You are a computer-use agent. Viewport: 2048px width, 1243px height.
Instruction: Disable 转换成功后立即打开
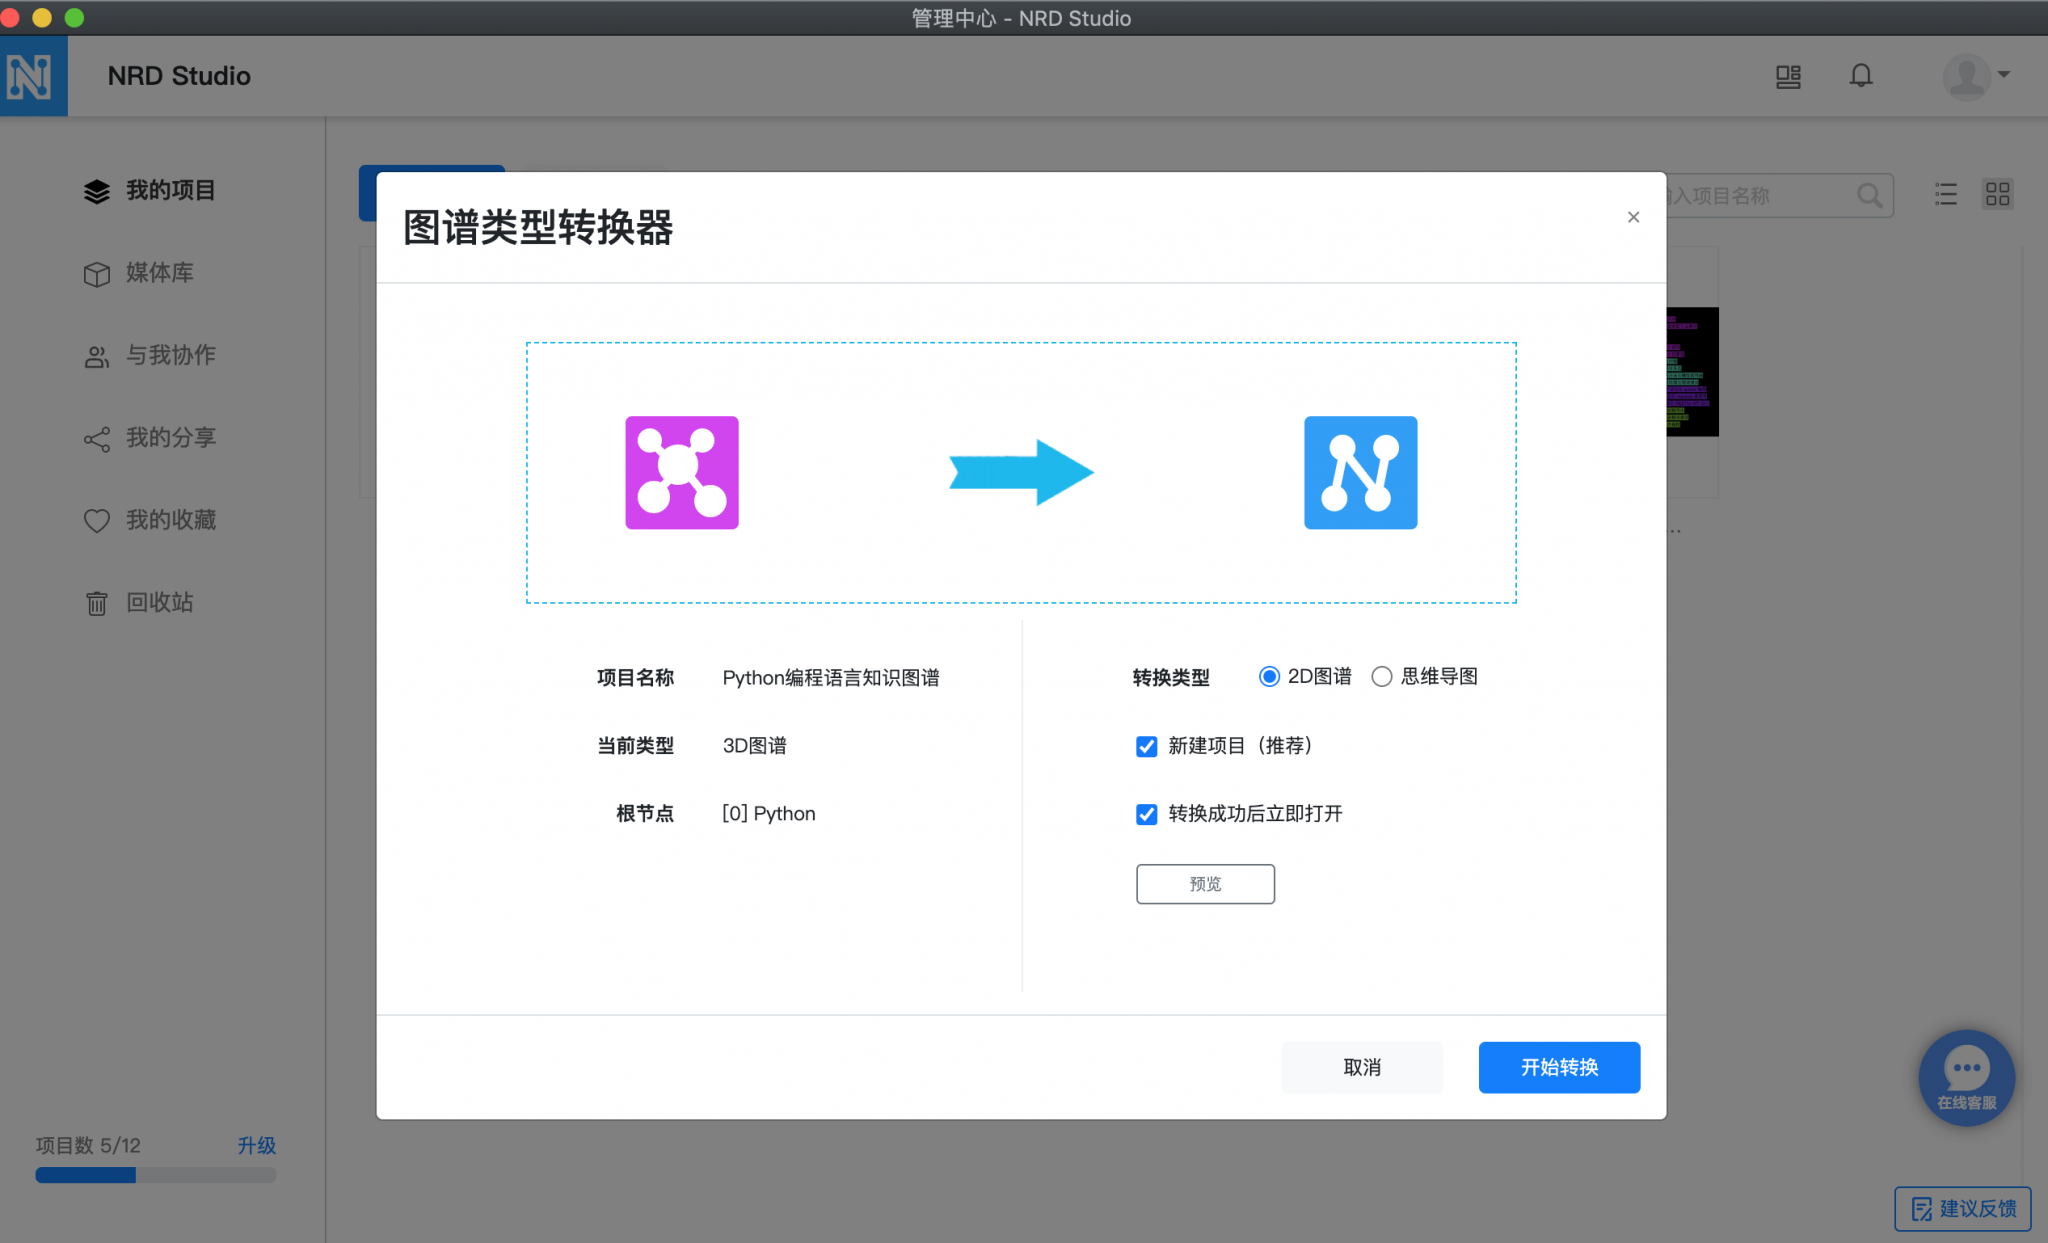coord(1146,814)
